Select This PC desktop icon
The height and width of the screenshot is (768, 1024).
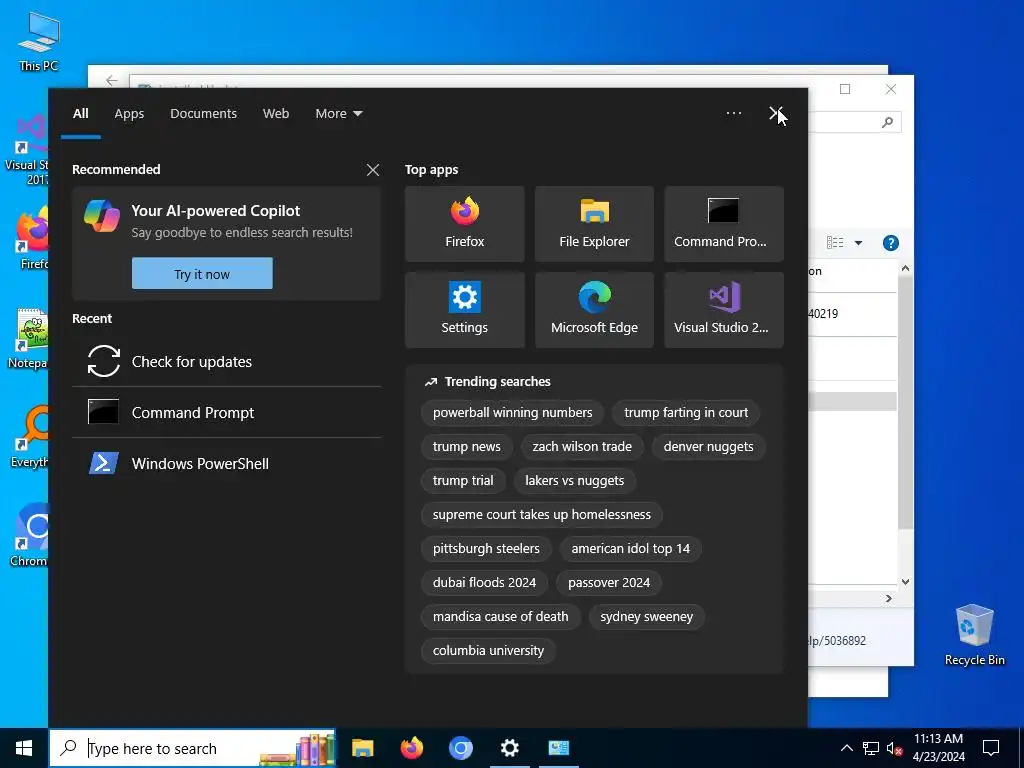(x=39, y=42)
